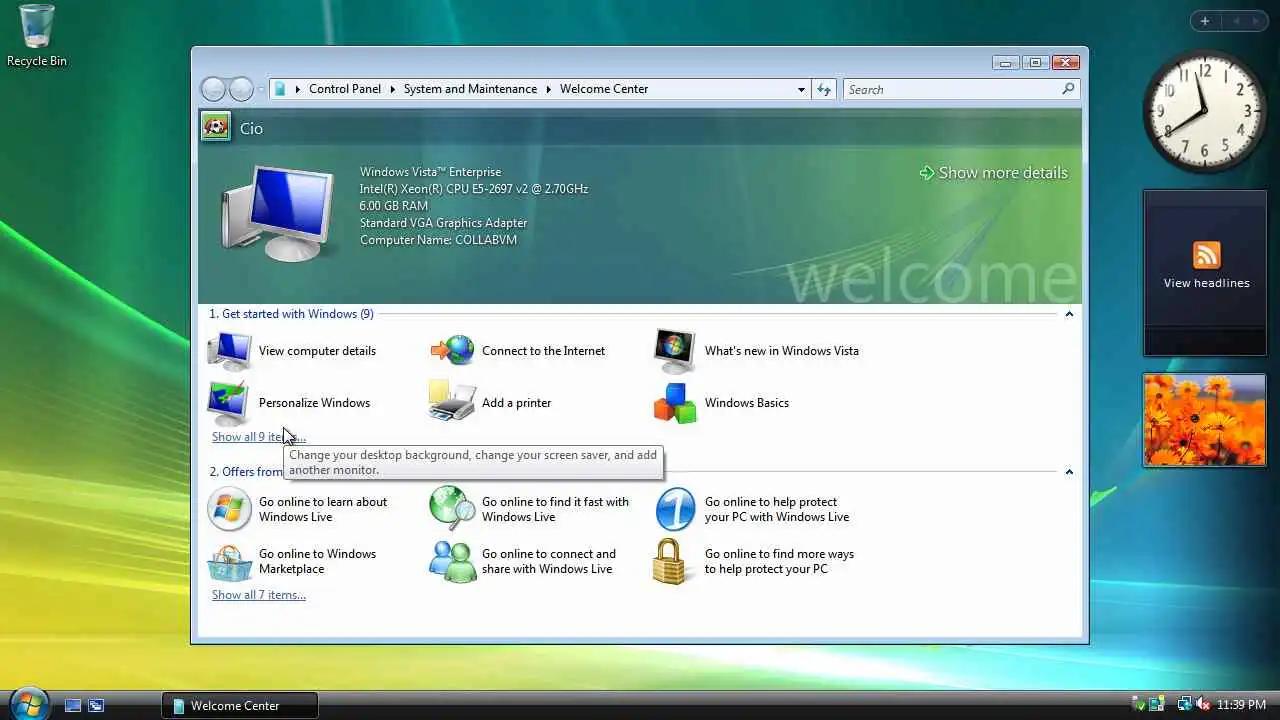
Task: Open Windows Basics label
Action: coord(747,403)
